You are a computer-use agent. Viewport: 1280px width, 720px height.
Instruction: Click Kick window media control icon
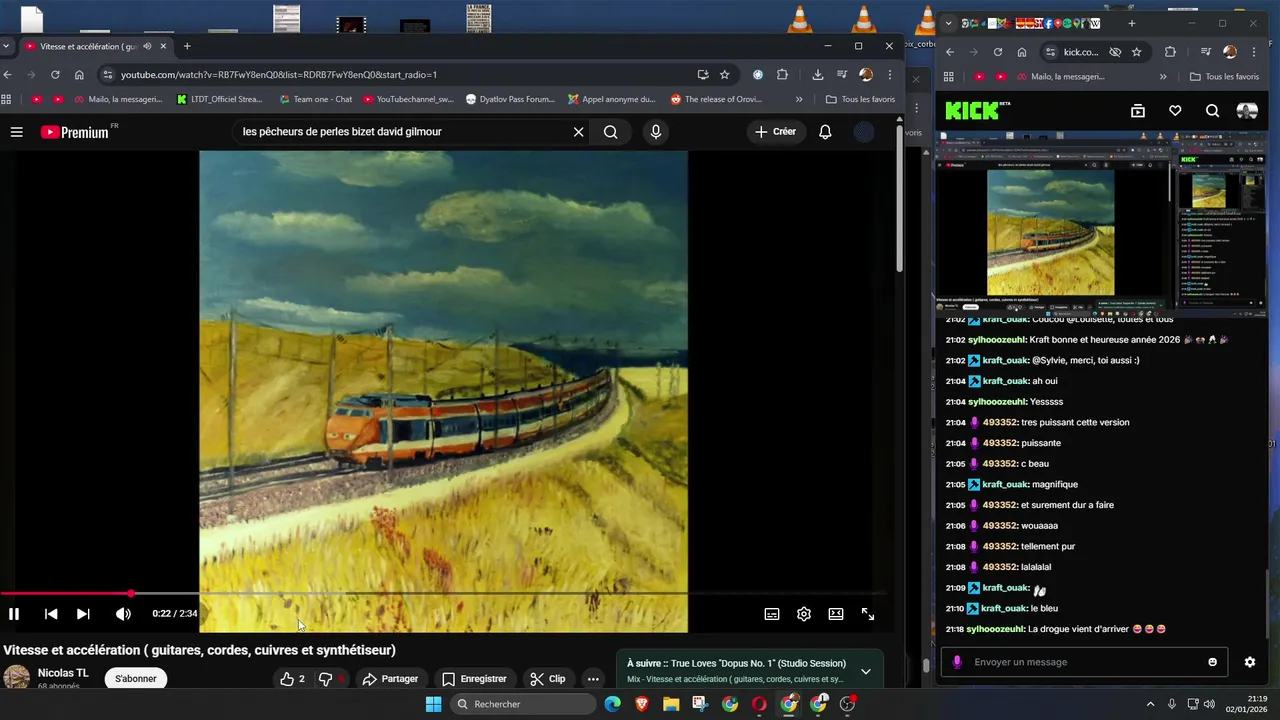(1207, 52)
